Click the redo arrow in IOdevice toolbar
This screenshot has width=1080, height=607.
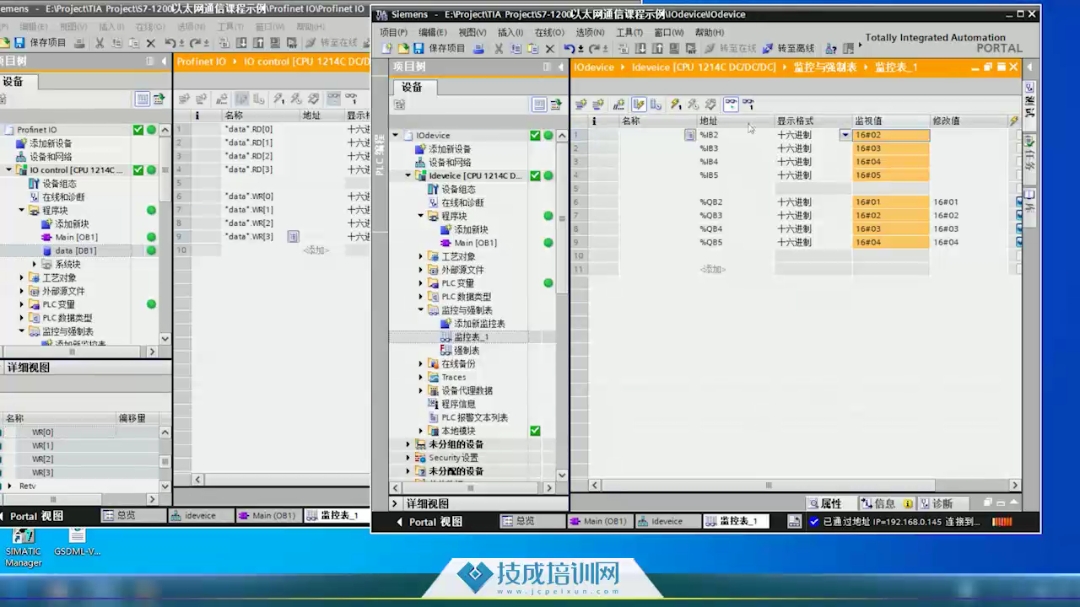tap(594, 48)
